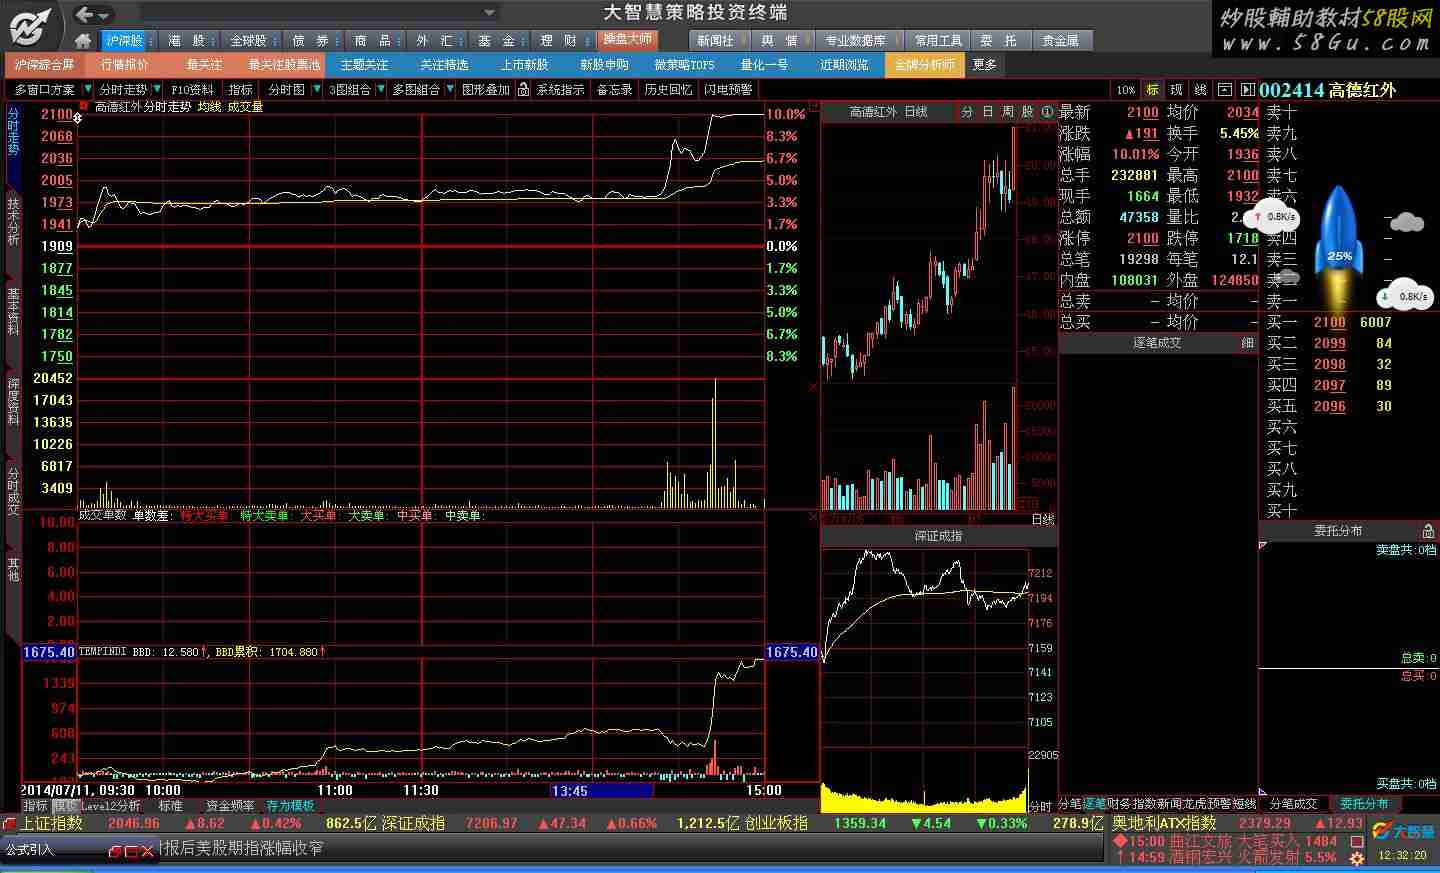This screenshot has height=873, width=1440.
Task: Click the 细 detail icon beside 逐笔成交
Action: coord(1247,342)
